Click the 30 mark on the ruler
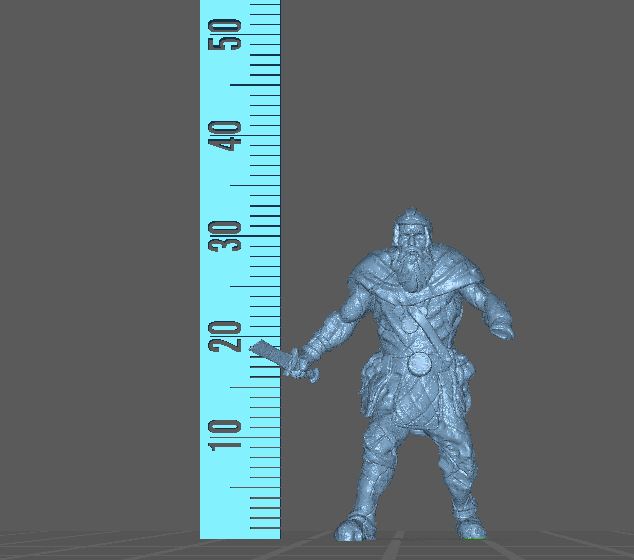Image resolution: width=634 pixels, height=560 pixels. 231,235
